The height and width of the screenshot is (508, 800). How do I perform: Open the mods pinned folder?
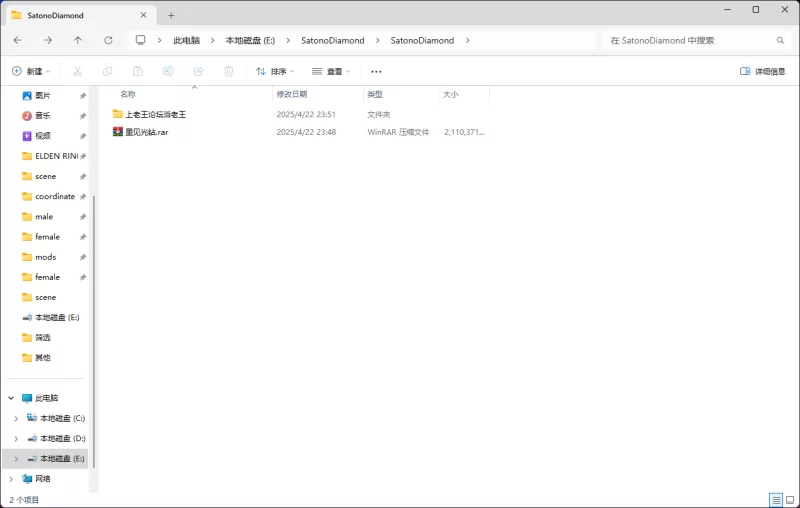point(45,257)
